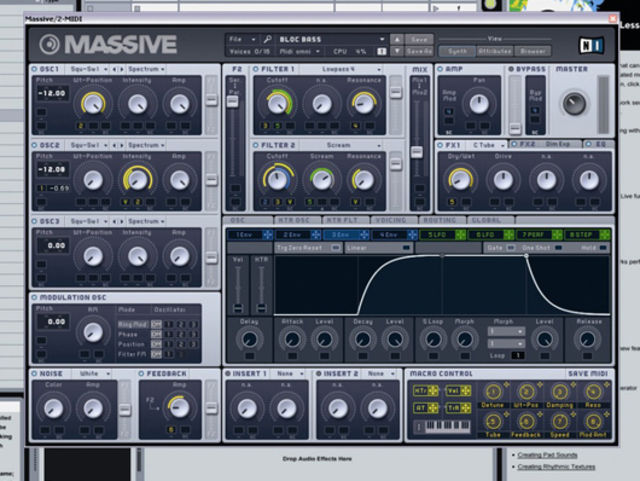Select previous preset with up arrow
Viewport: 640px width, 481px height.
click(397, 39)
